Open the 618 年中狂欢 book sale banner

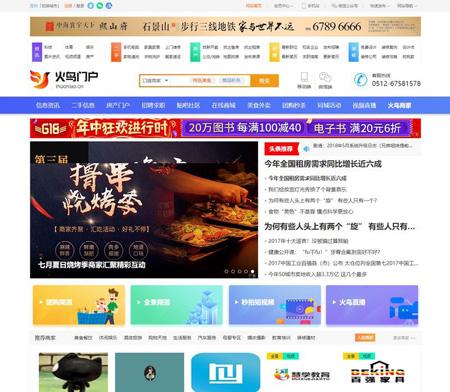(225, 128)
